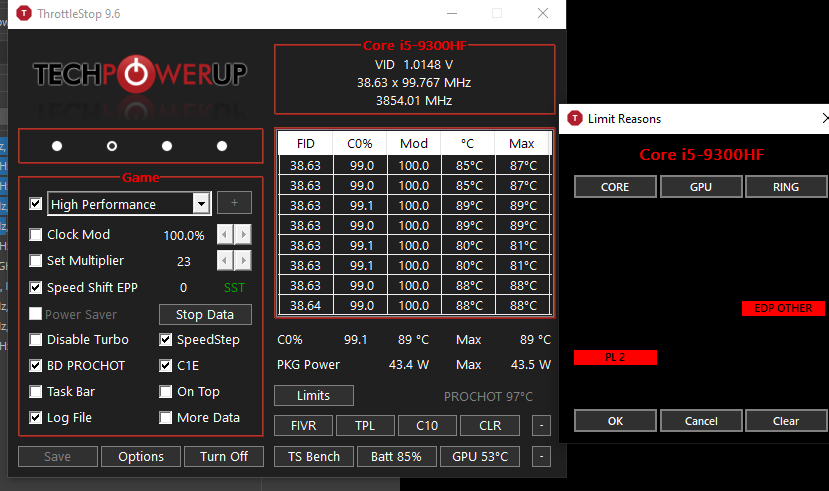Click the grayed Save button
The height and width of the screenshot is (491, 829).
click(58, 457)
